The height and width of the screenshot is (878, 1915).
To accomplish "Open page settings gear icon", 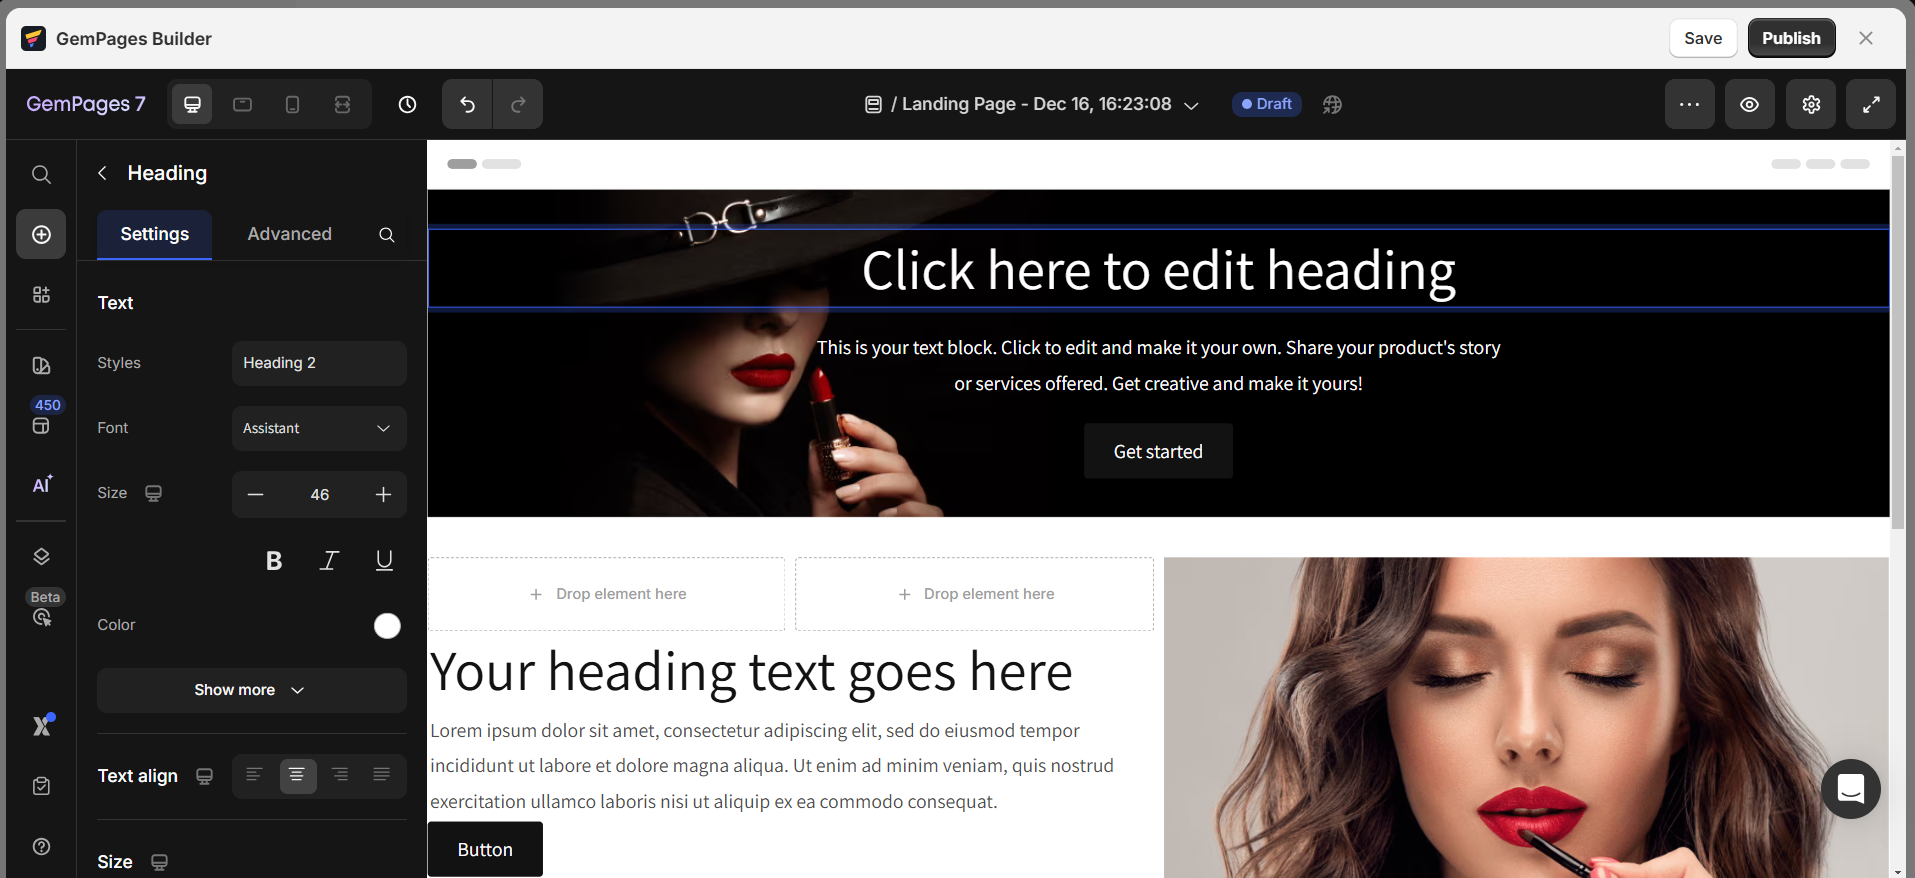I will [1810, 104].
